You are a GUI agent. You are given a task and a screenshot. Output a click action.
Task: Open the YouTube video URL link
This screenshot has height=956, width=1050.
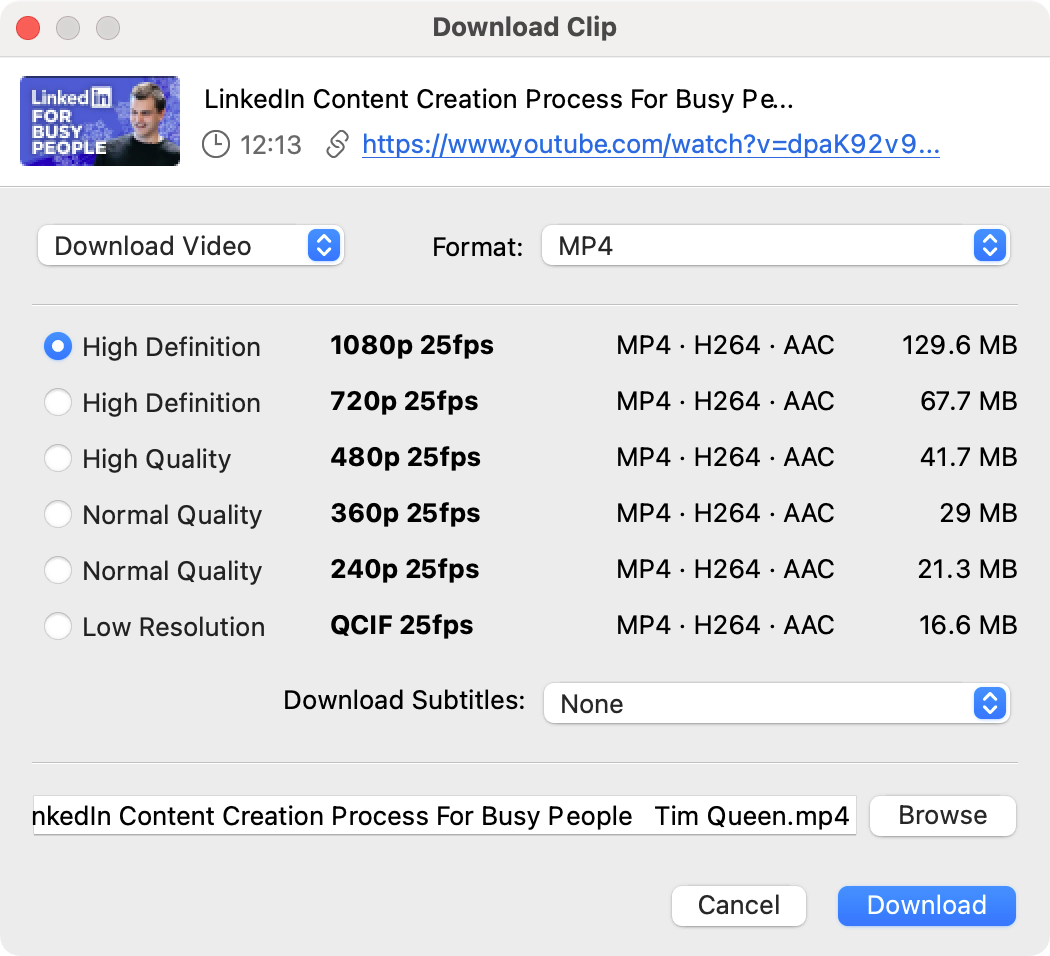(650, 145)
